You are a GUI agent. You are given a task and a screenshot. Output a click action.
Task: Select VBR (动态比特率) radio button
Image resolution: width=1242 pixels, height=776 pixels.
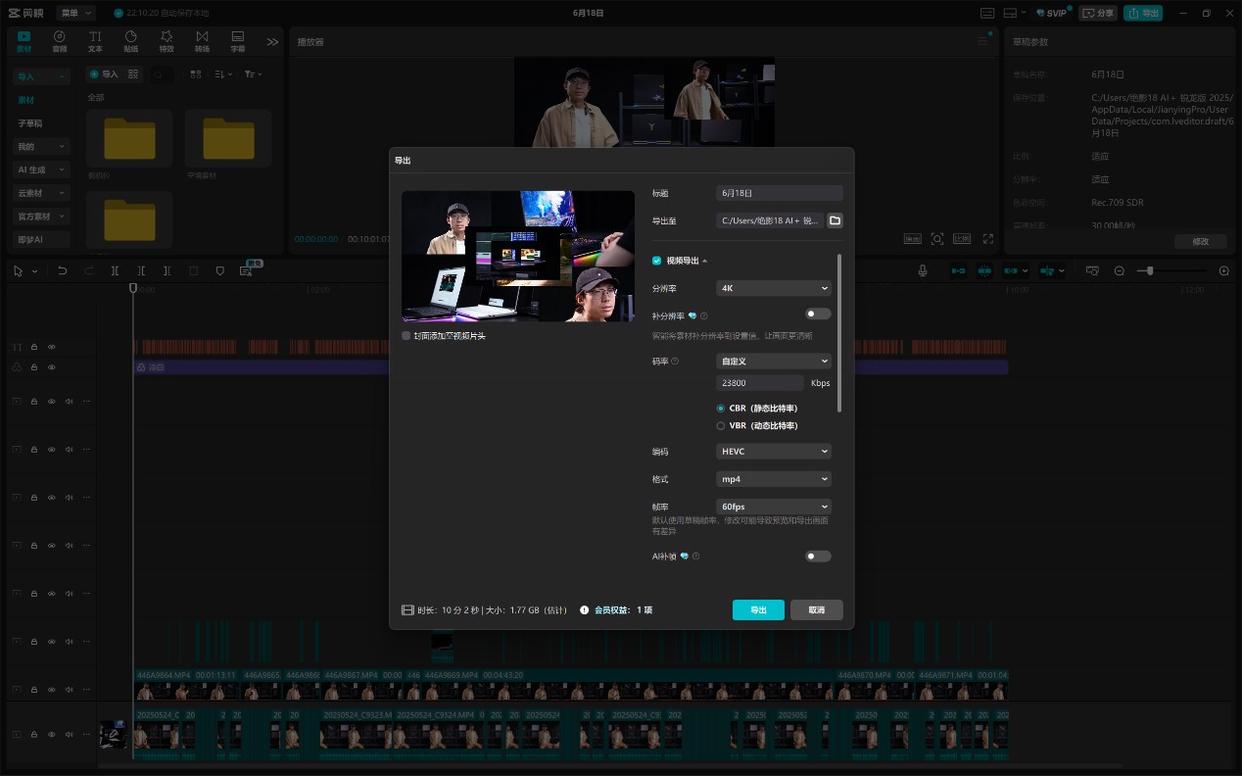[x=721, y=426]
